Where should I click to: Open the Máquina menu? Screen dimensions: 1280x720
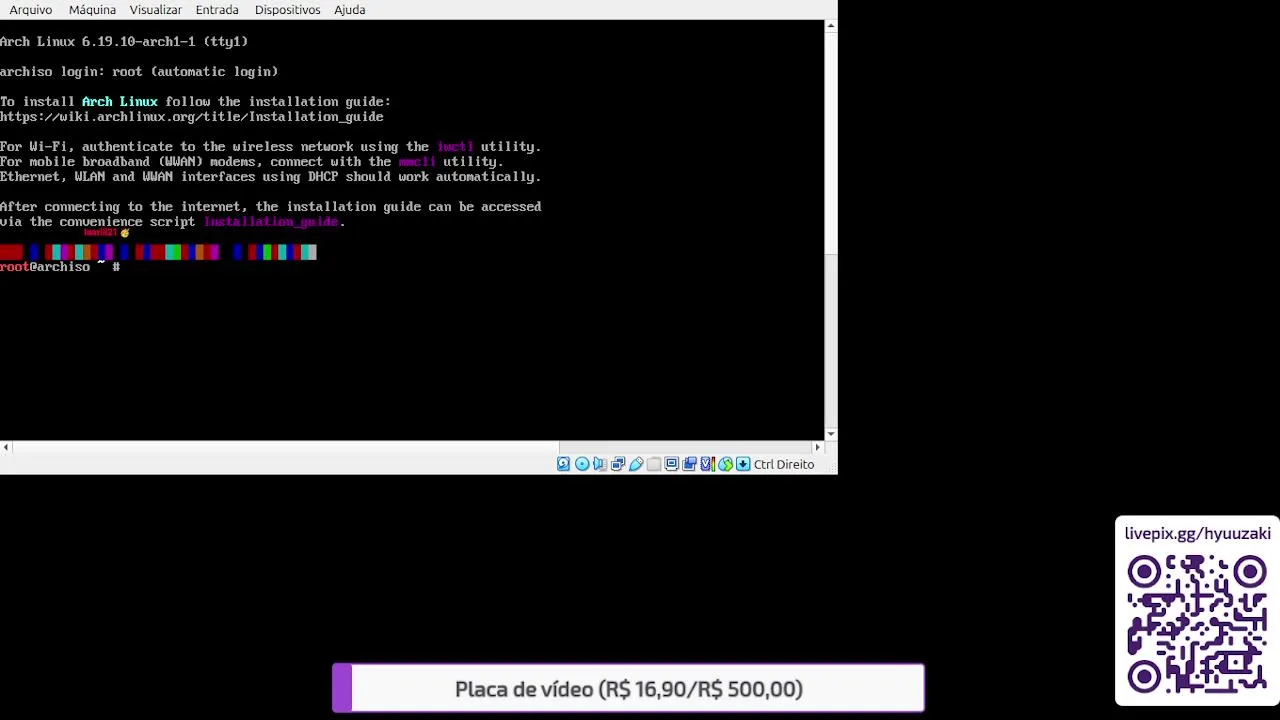(x=92, y=10)
